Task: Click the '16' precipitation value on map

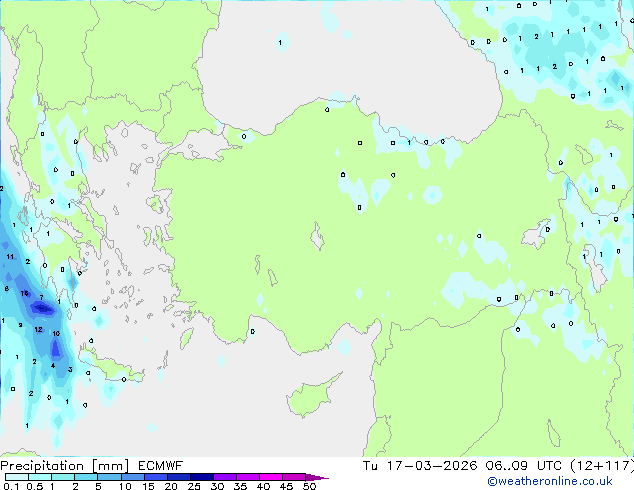Action: [x=25, y=293]
